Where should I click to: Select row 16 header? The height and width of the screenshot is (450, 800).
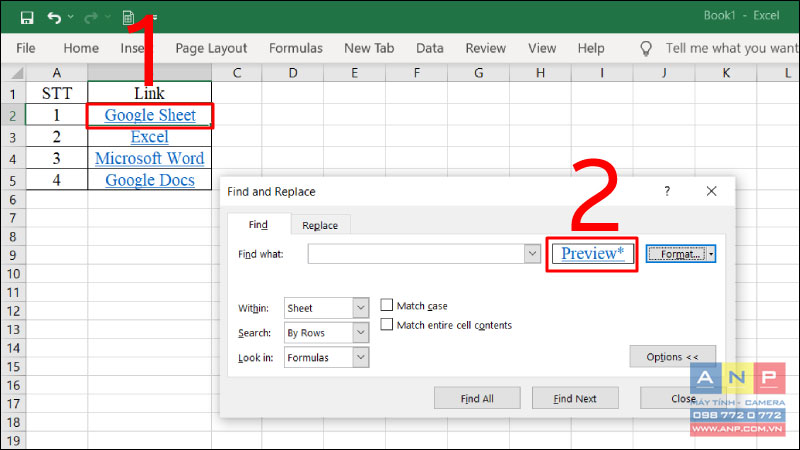[x=13, y=385]
